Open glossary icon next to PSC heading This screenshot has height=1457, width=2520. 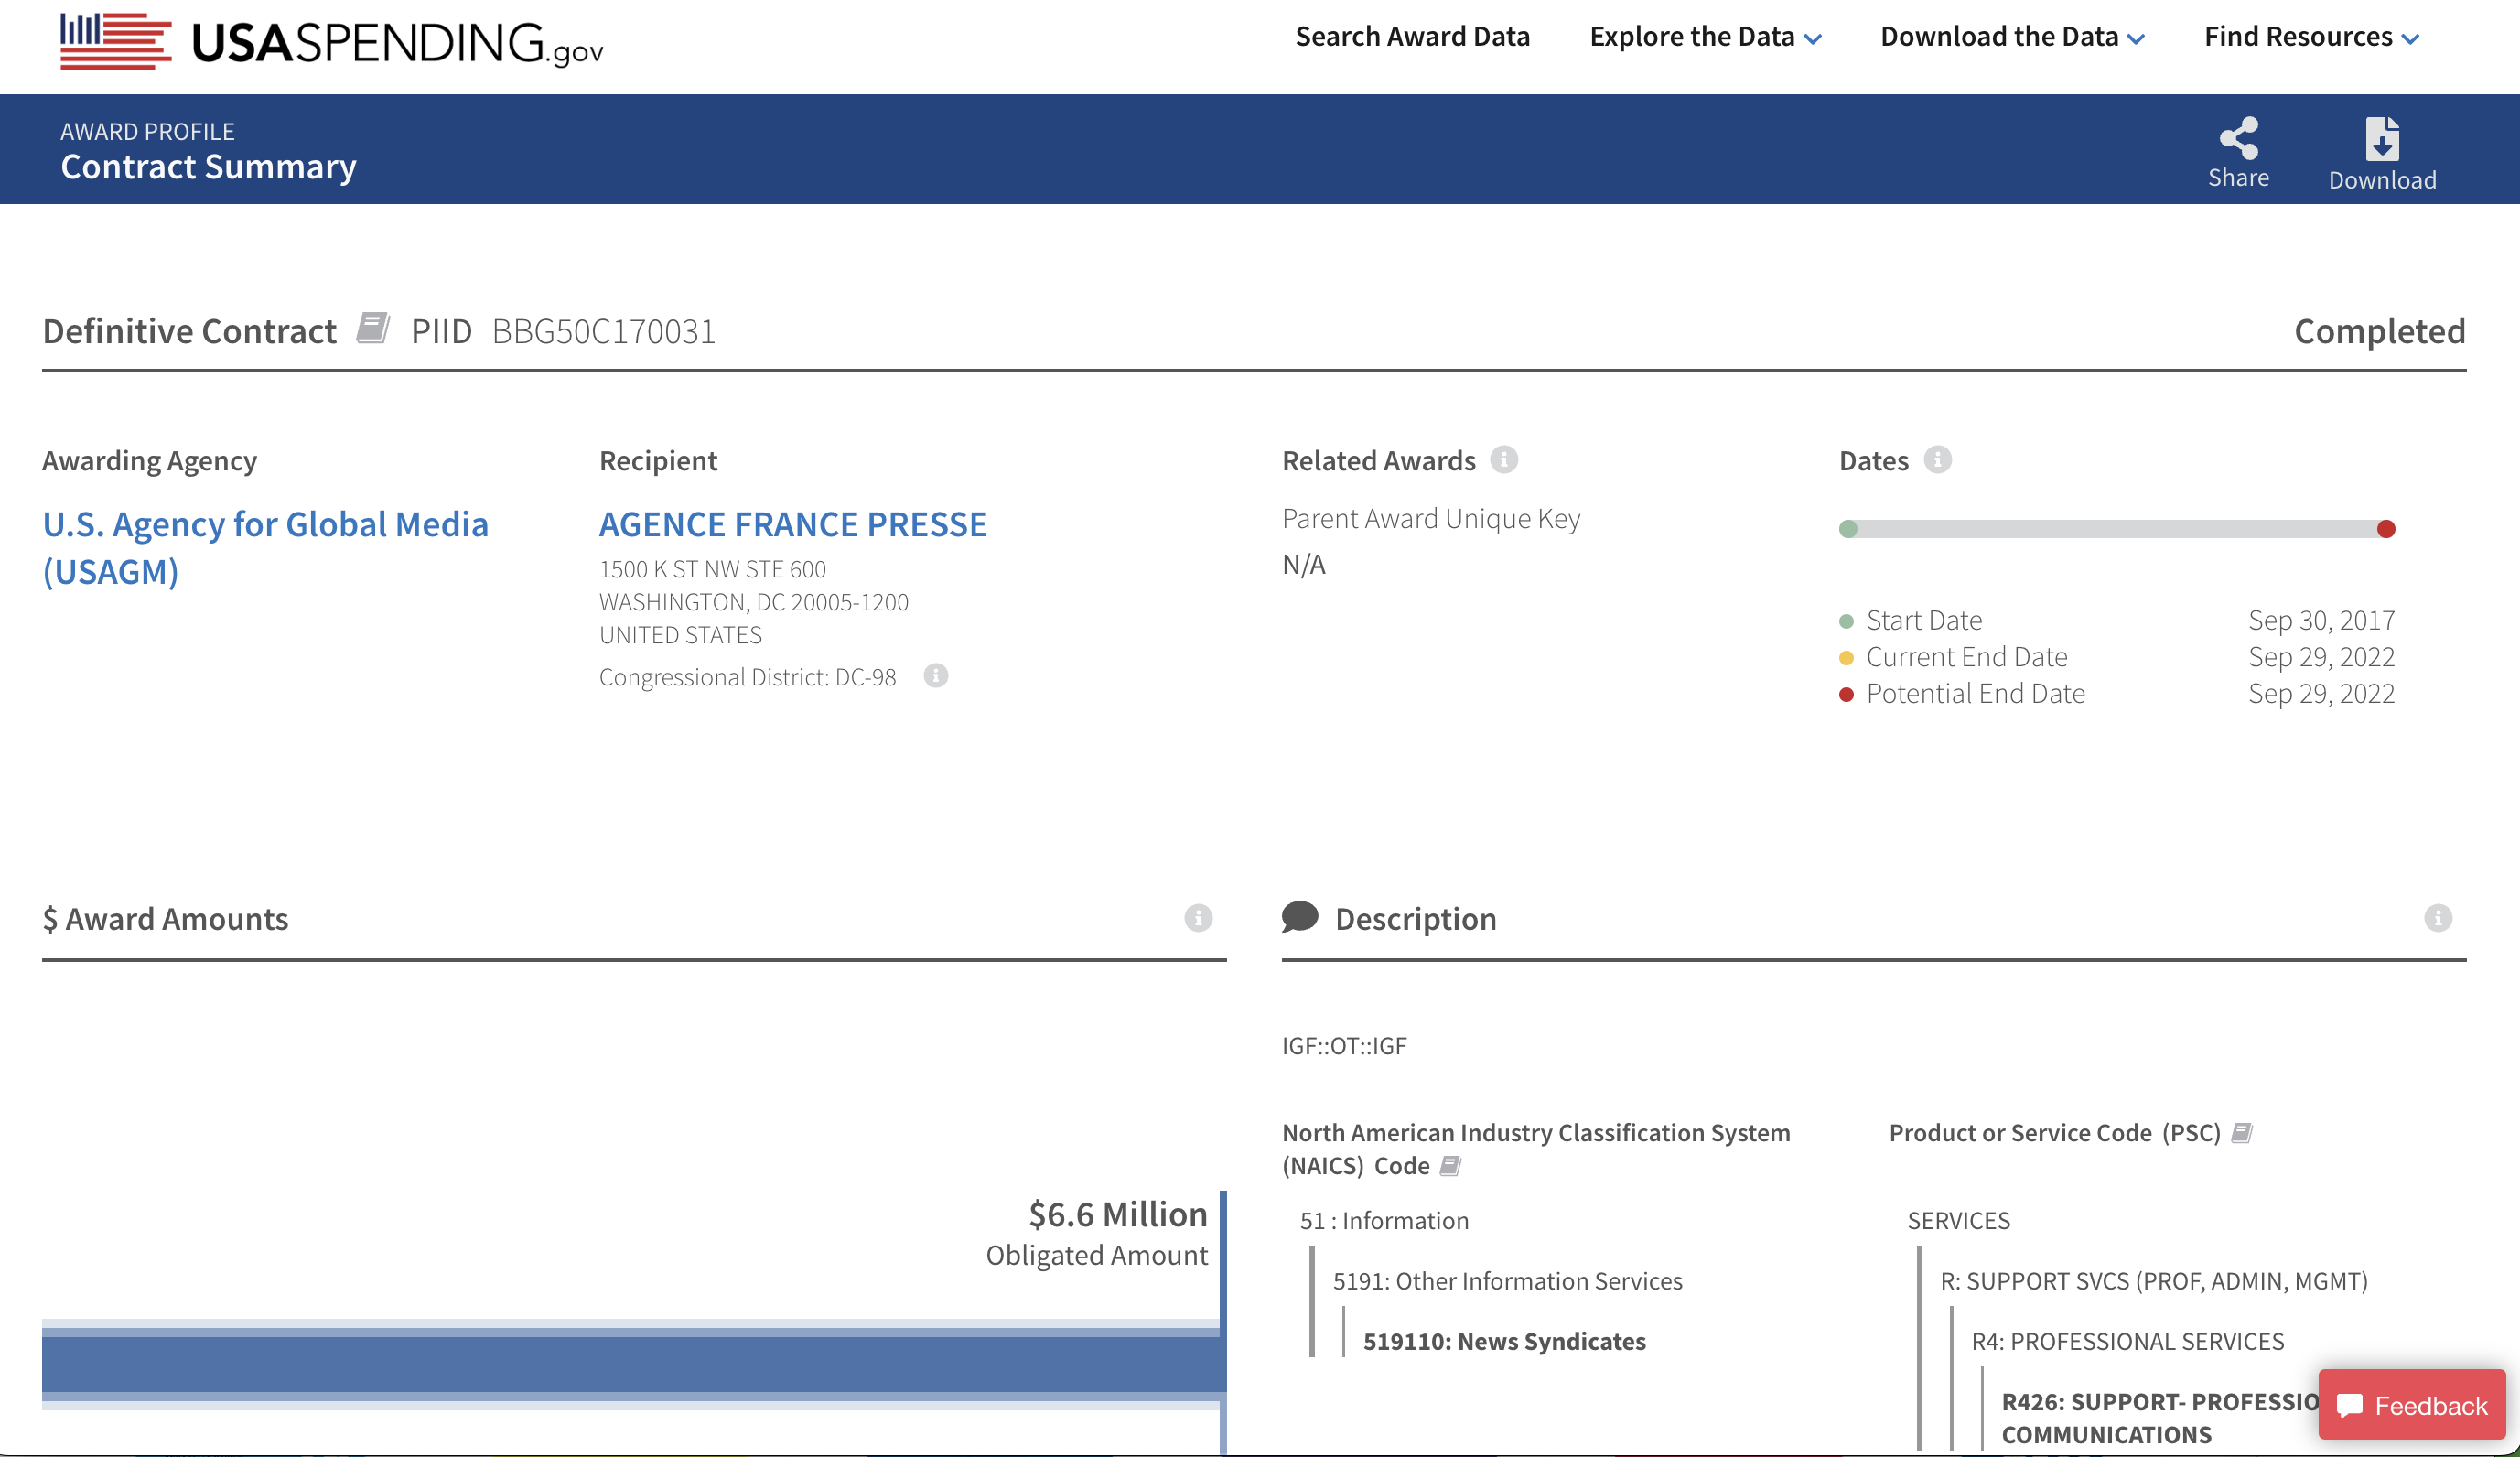click(x=2241, y=1132)
